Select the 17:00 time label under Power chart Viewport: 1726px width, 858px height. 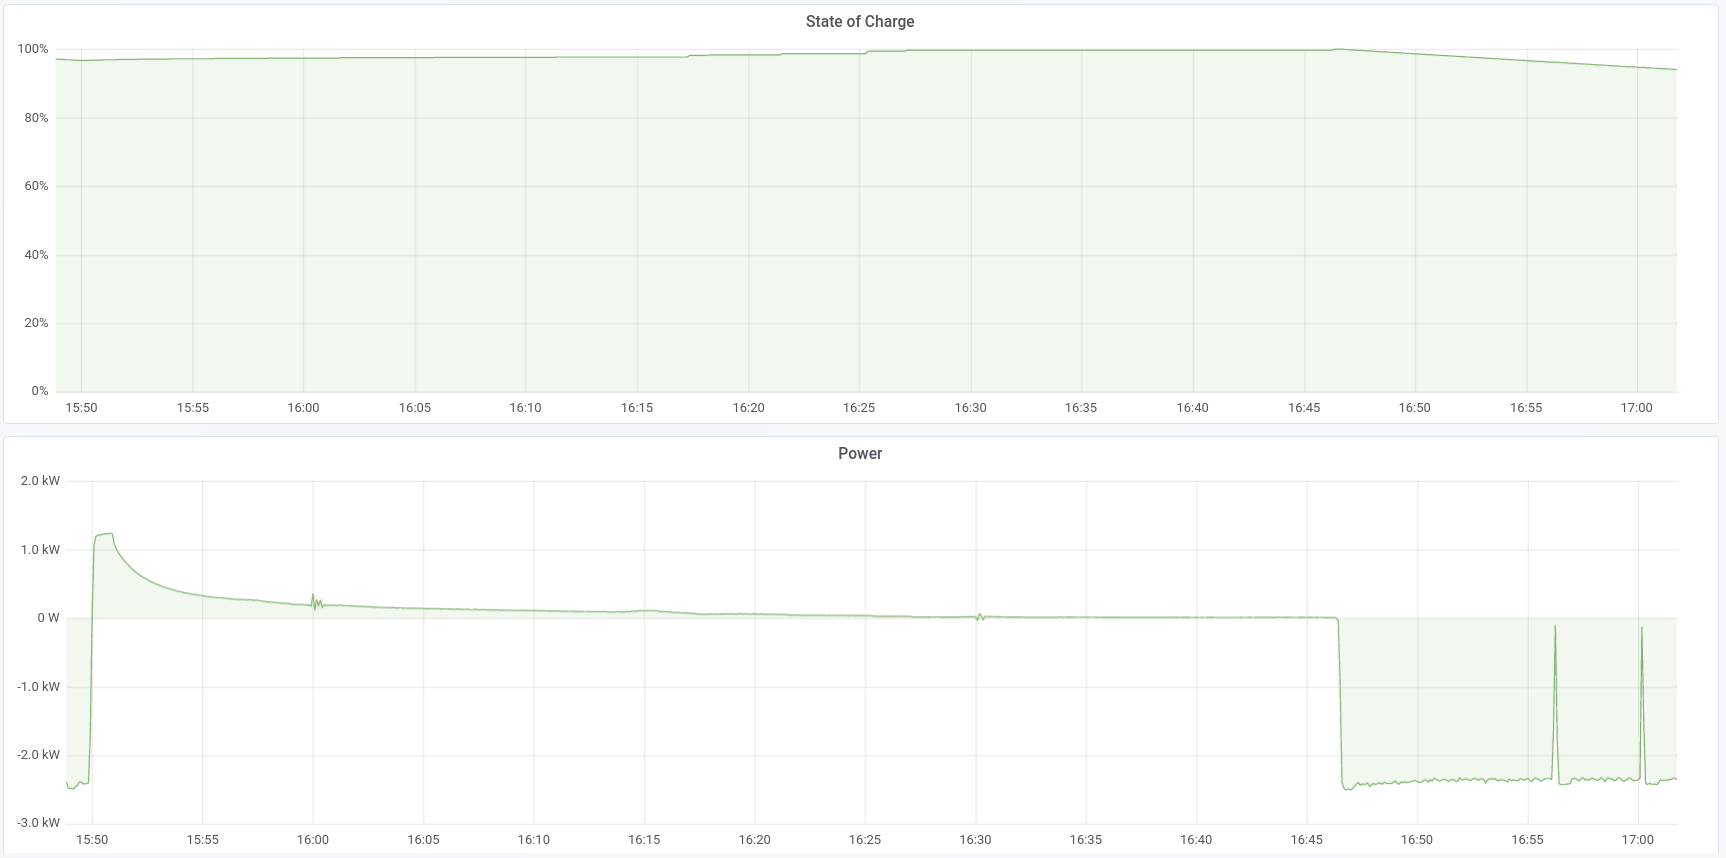tap(1637, 840)
